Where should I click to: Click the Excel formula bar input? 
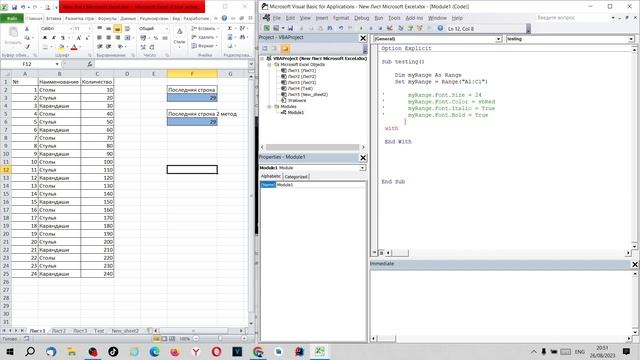(x=171, y=64)
